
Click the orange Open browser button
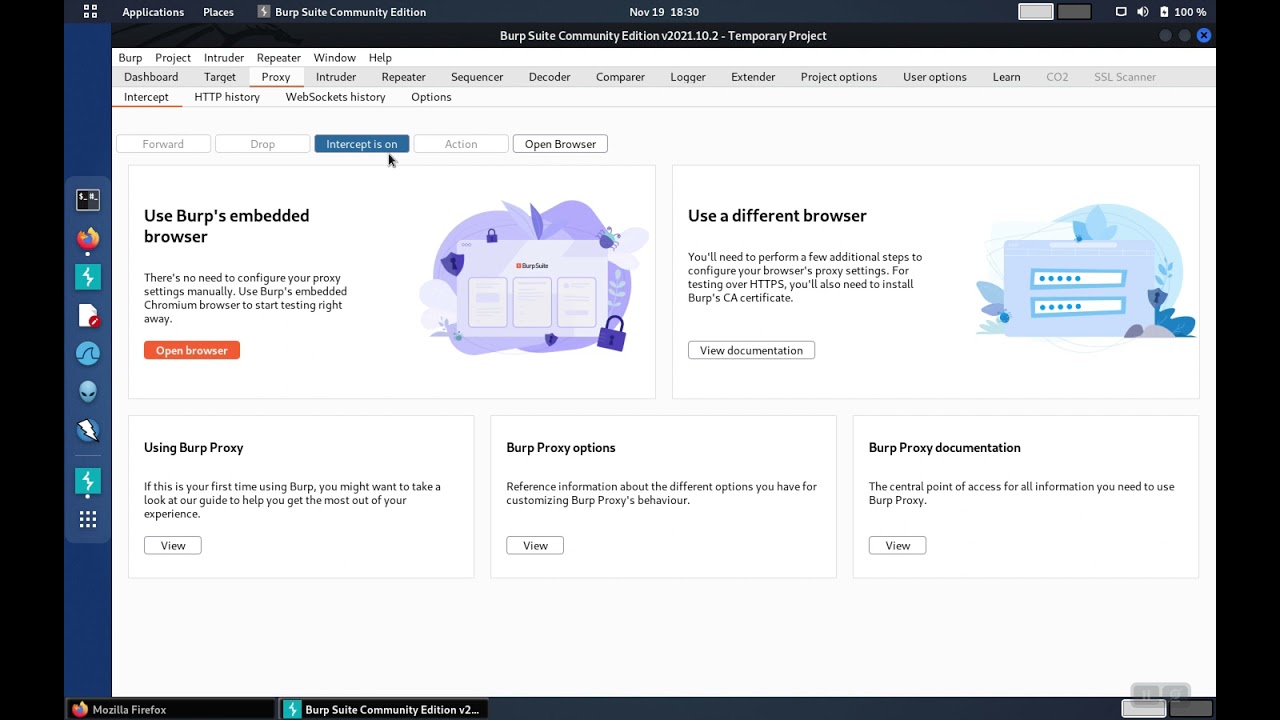click(192, 350)
